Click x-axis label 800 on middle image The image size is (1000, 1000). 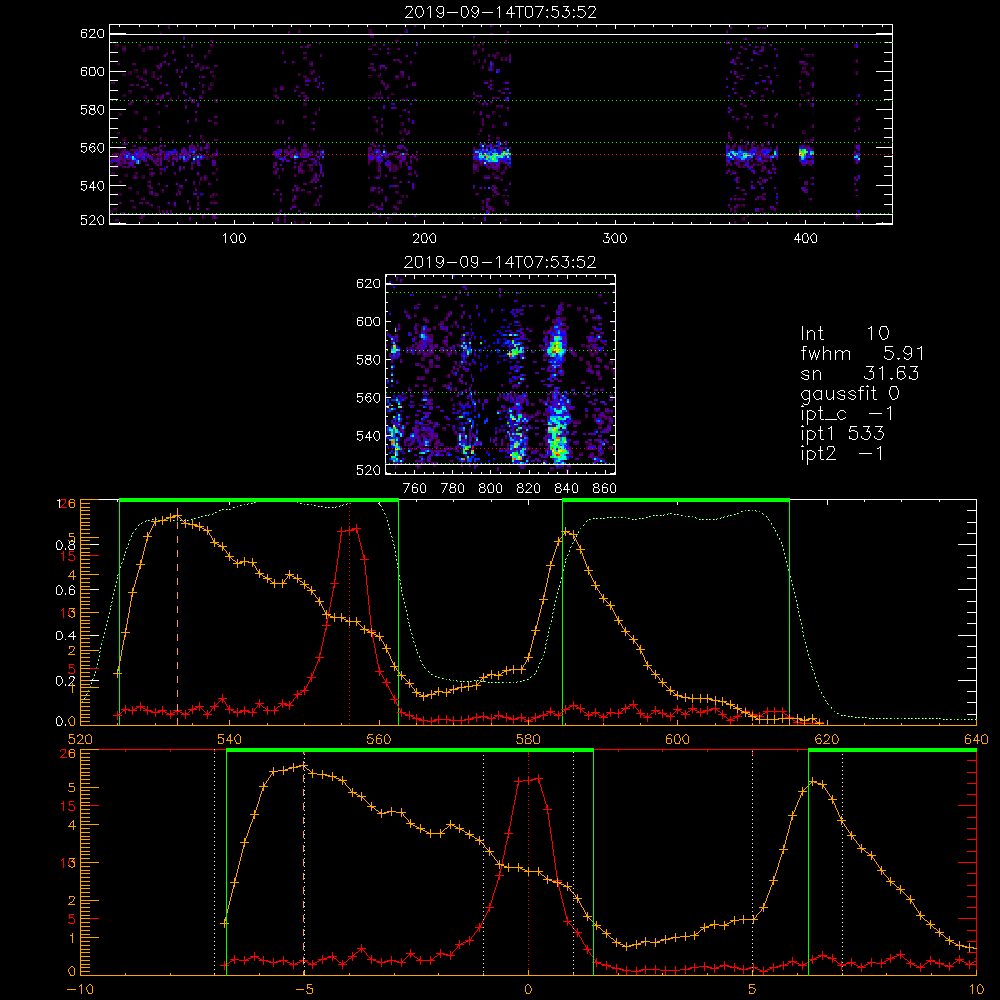coord(490,489)
